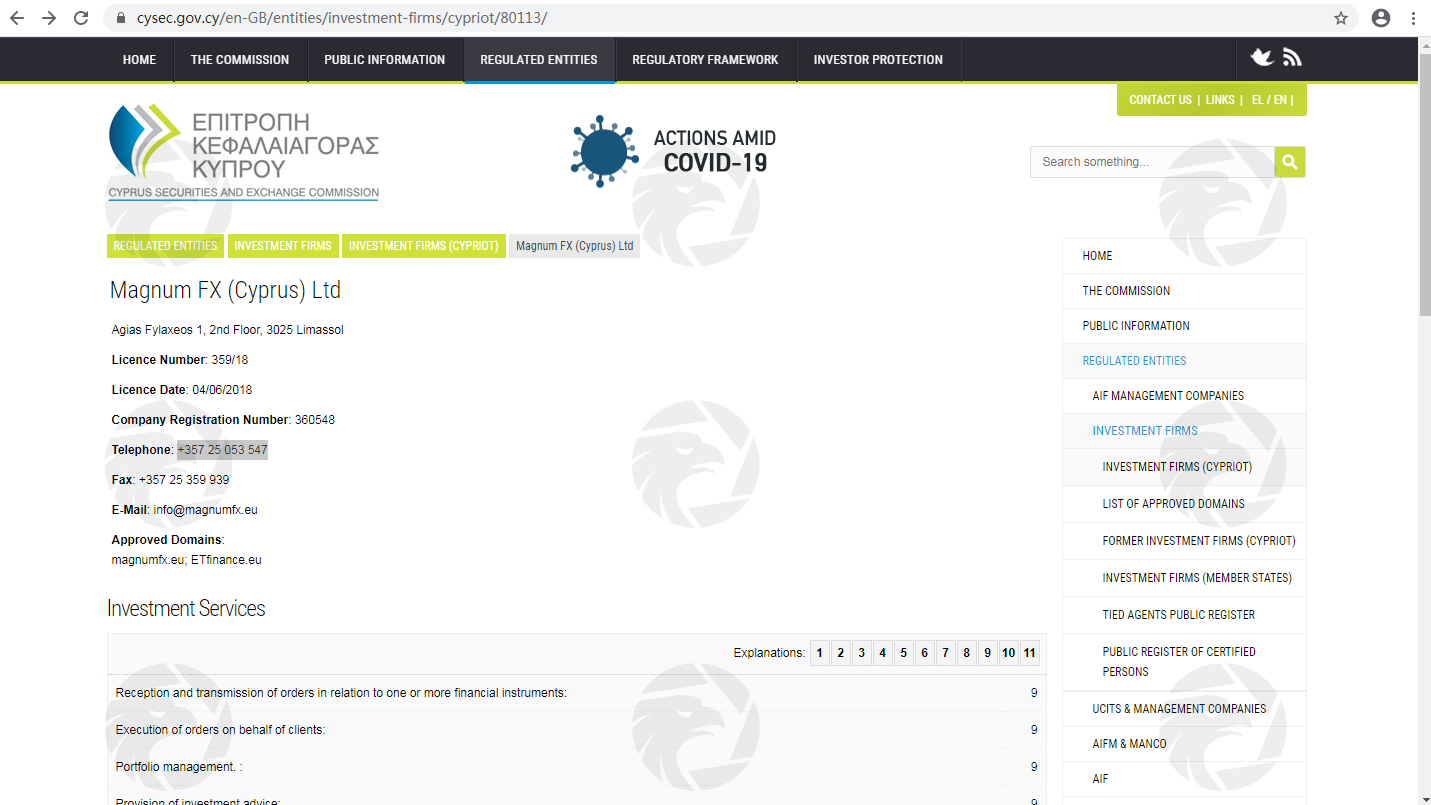Open browser three-dot menu
This screenshot has height=805, width=1431.
click(x=1413, y=18)
